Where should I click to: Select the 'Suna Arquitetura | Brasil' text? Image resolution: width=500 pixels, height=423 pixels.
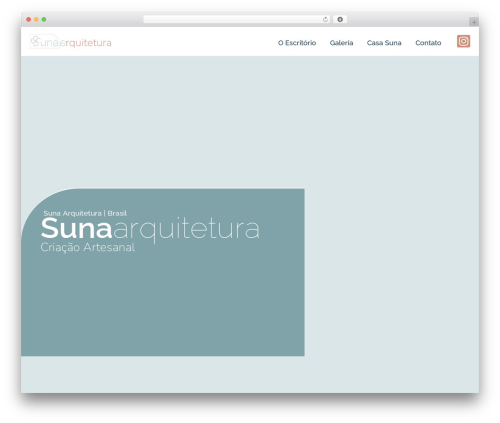tap(85, 213)
